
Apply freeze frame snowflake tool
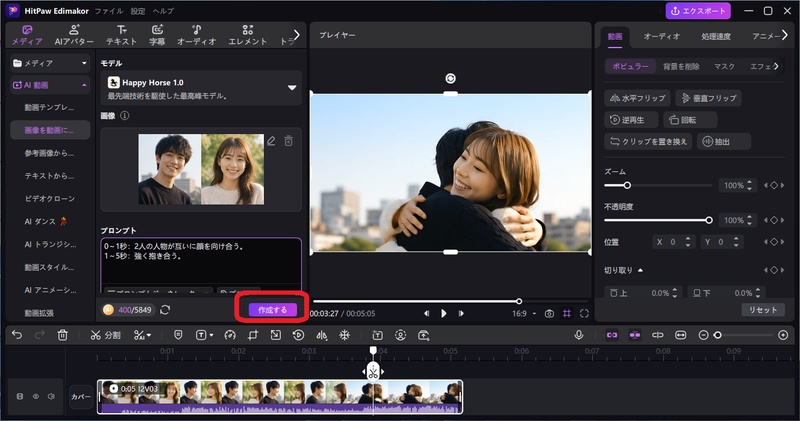point(345,335)
